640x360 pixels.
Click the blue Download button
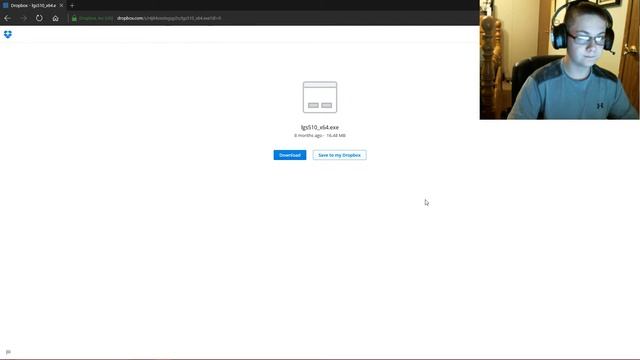[x=290, y=155]
